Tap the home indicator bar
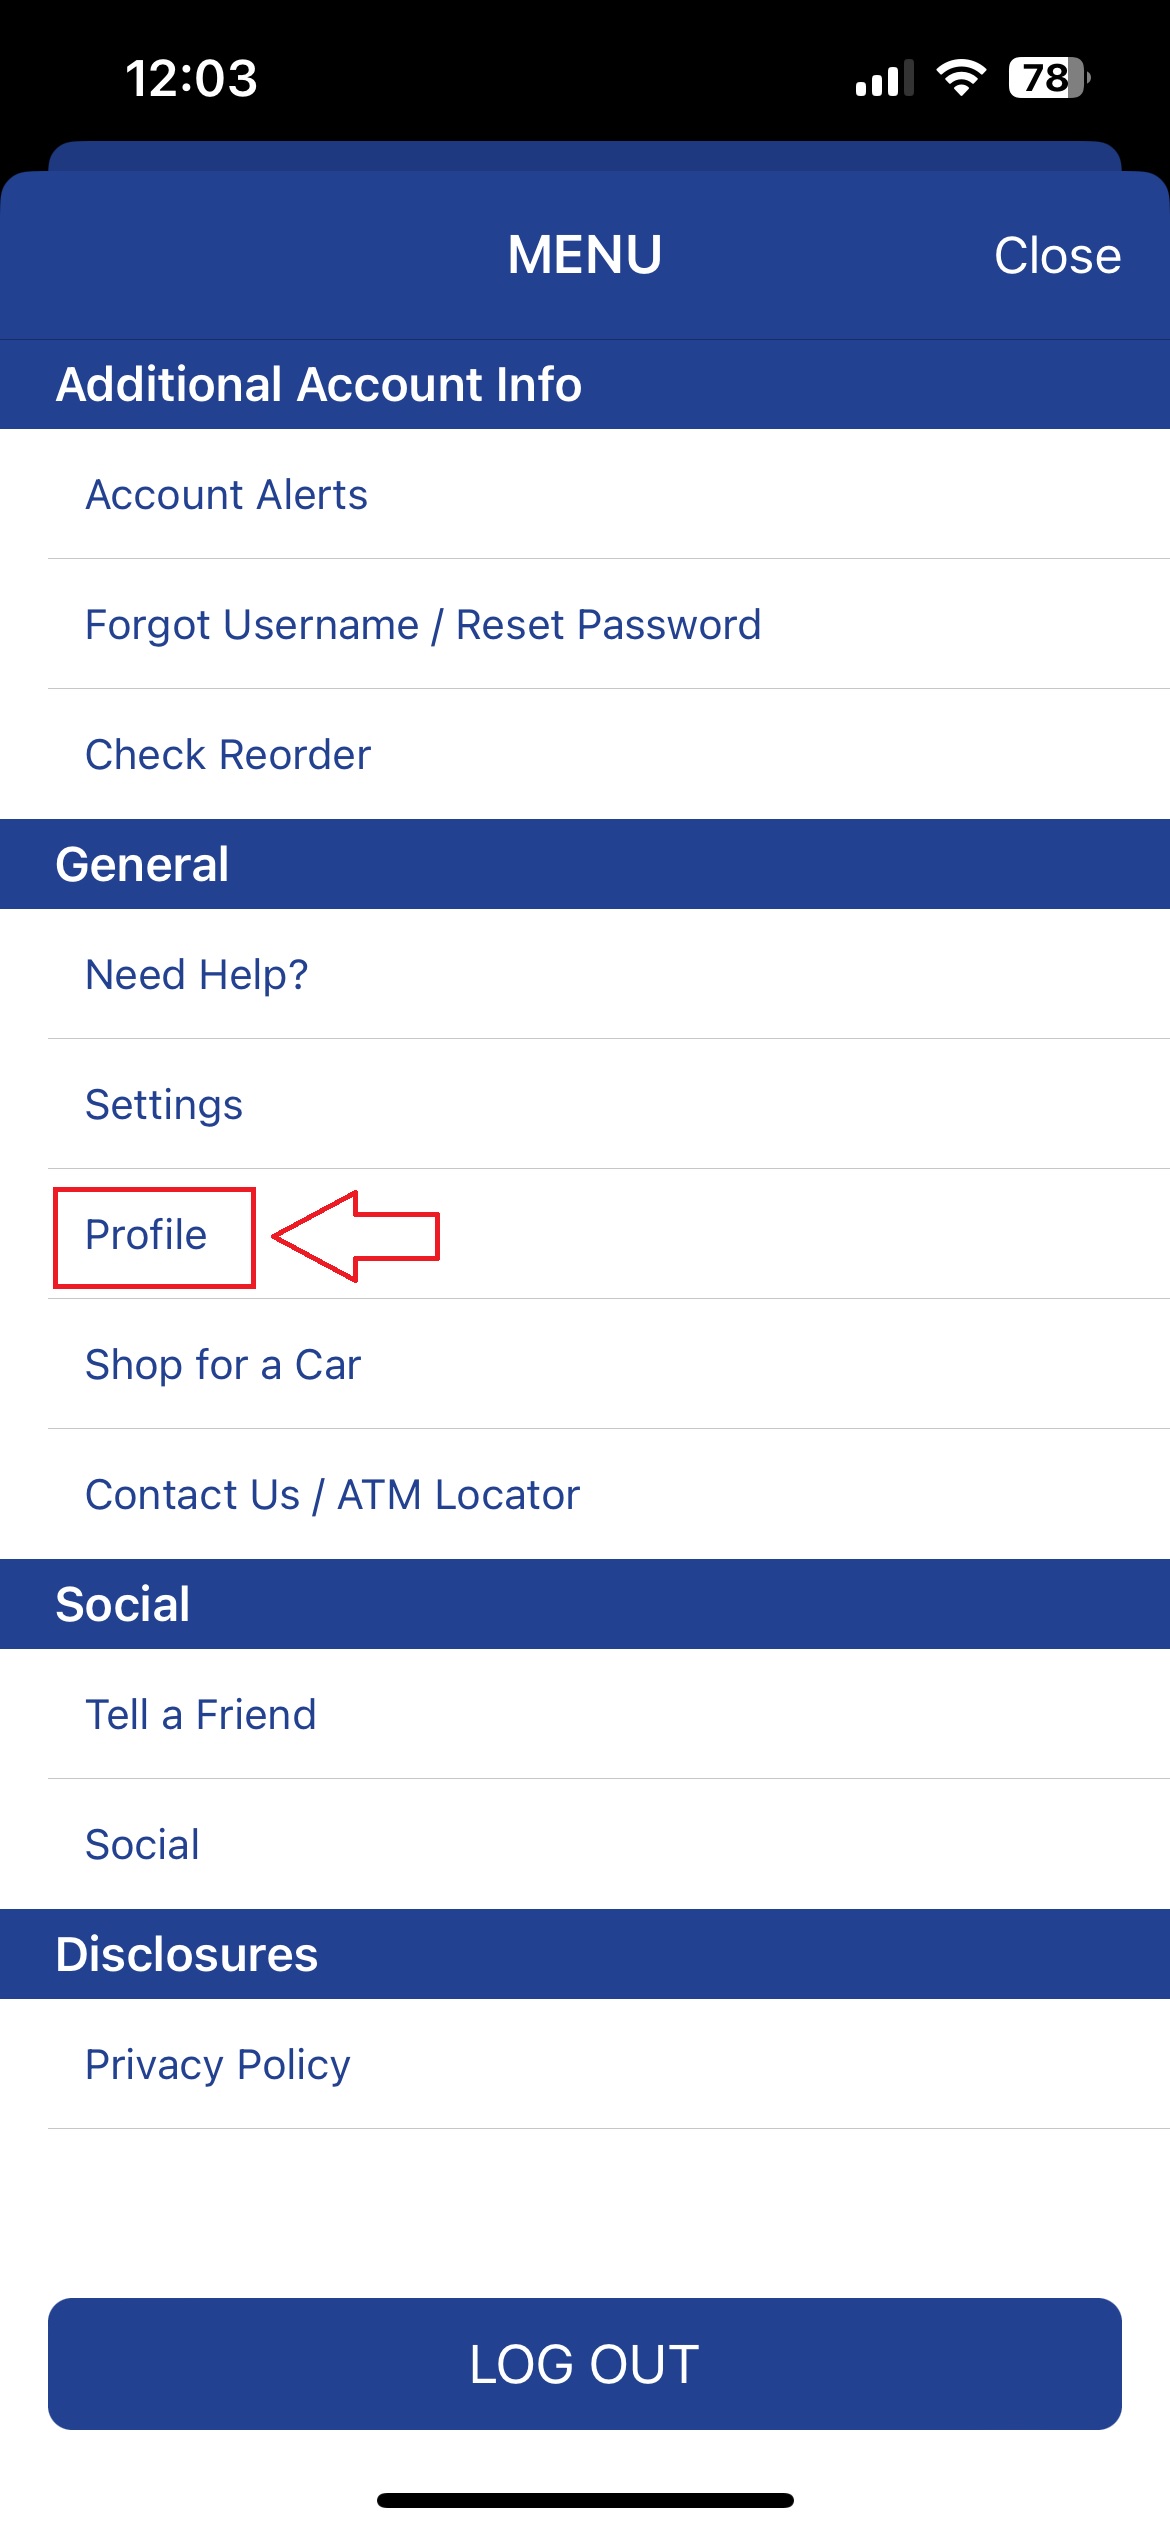The height and width of the screenshot is (2532, 1170). (585, 2500)
